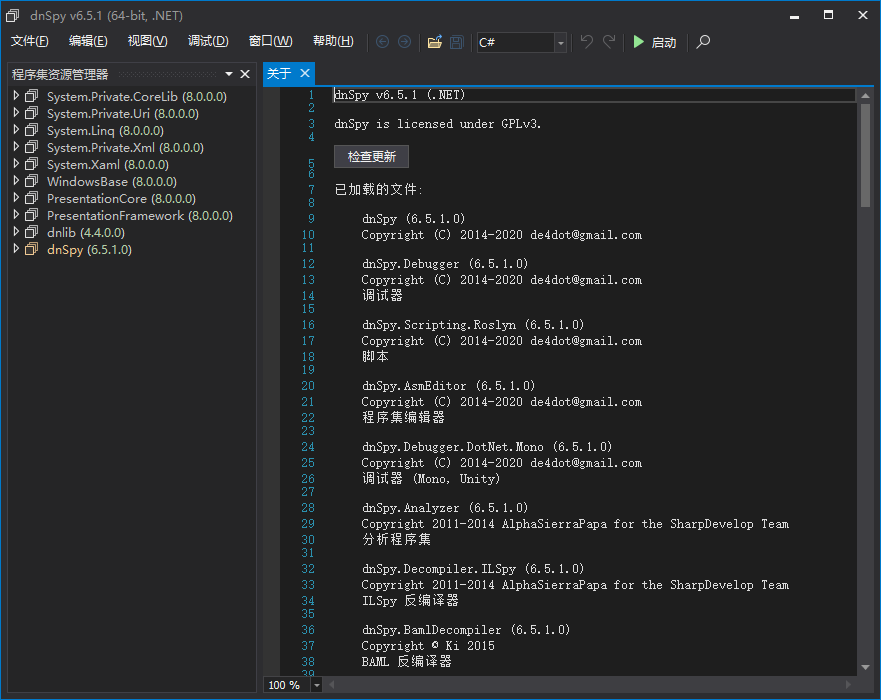Click the System.Private.Xml assembly icon
The height and width of the screenshot is (700, 881).
pos(32,147)
